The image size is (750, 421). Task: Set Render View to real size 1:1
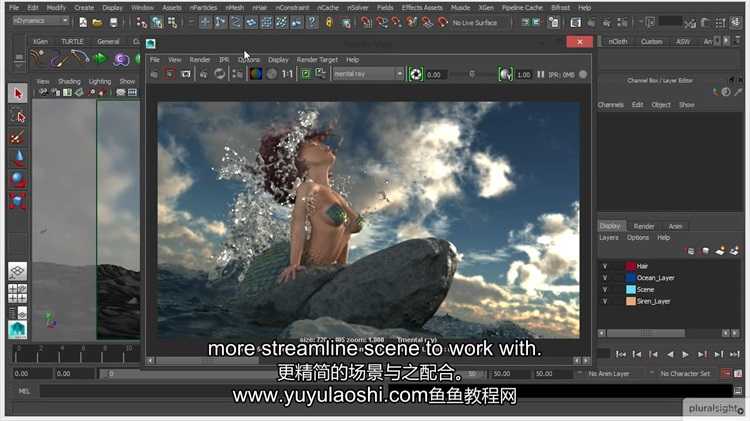tap(287, 74)
